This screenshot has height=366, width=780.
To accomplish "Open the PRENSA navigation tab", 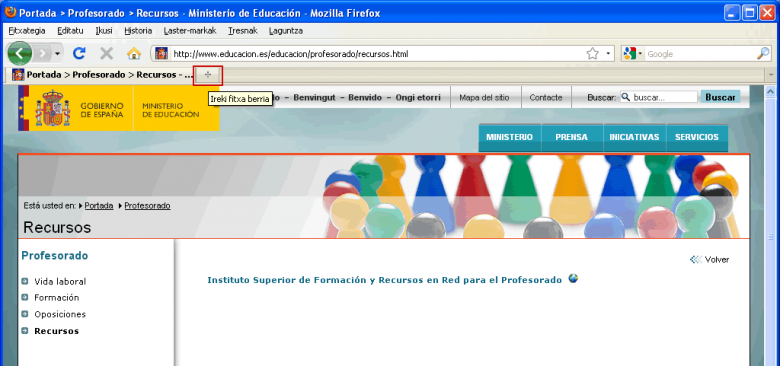I will pyautogui.click(x=572, y=137).
